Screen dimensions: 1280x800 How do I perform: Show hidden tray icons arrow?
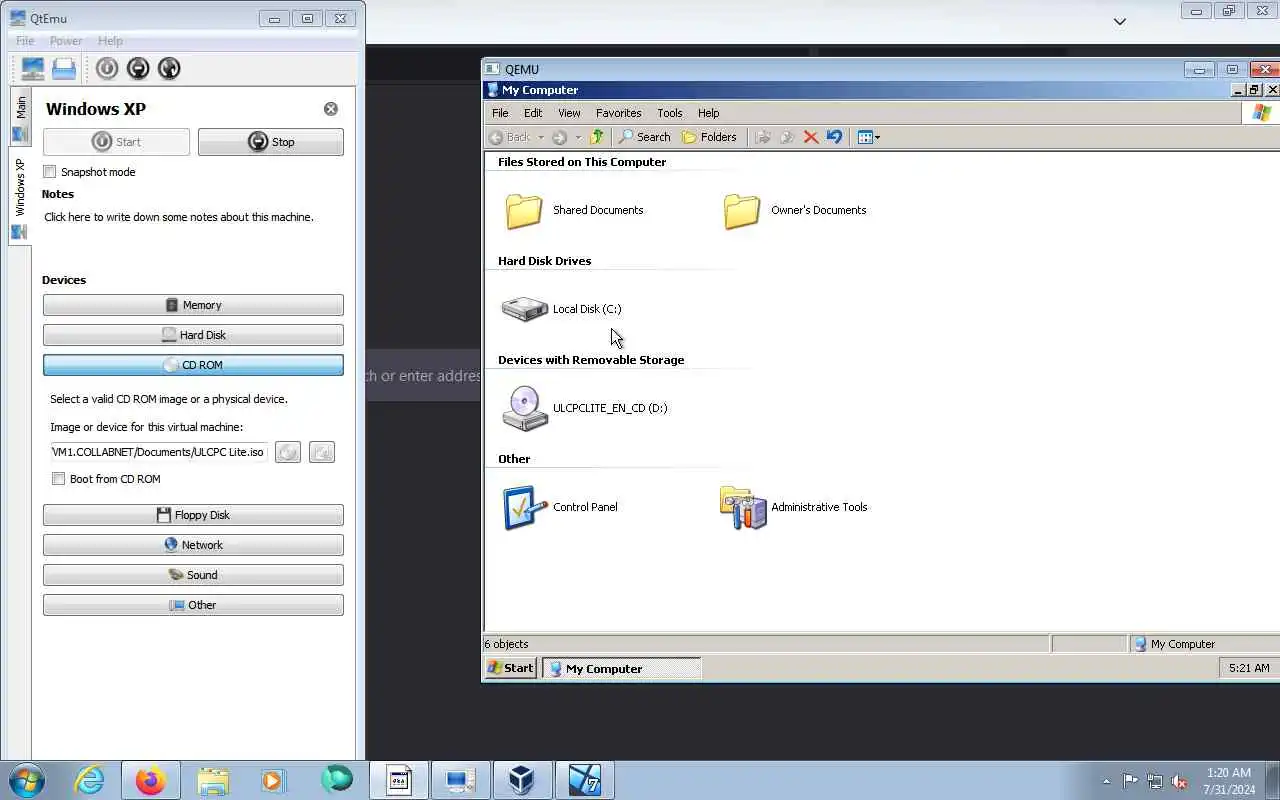click(1106, 781)
